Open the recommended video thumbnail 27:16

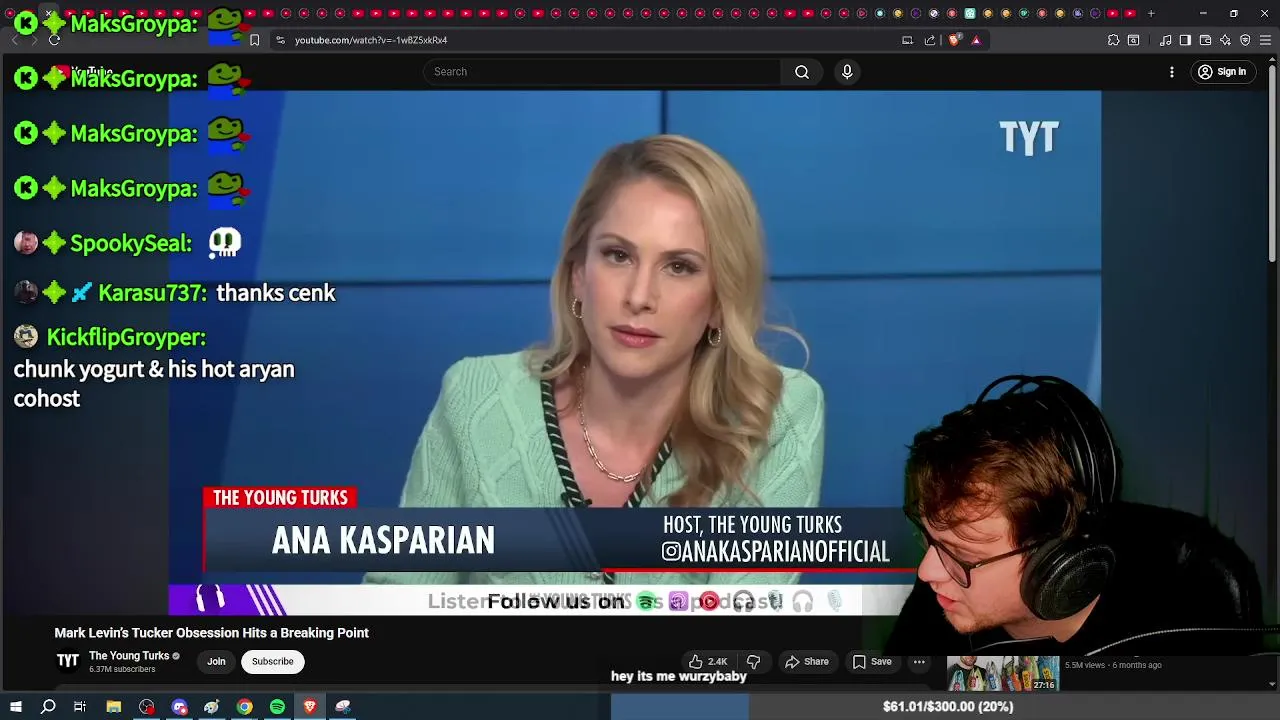coord(1003,673)
